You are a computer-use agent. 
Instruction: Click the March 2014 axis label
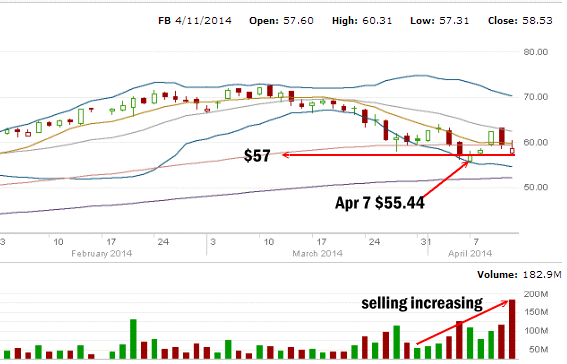317,253
